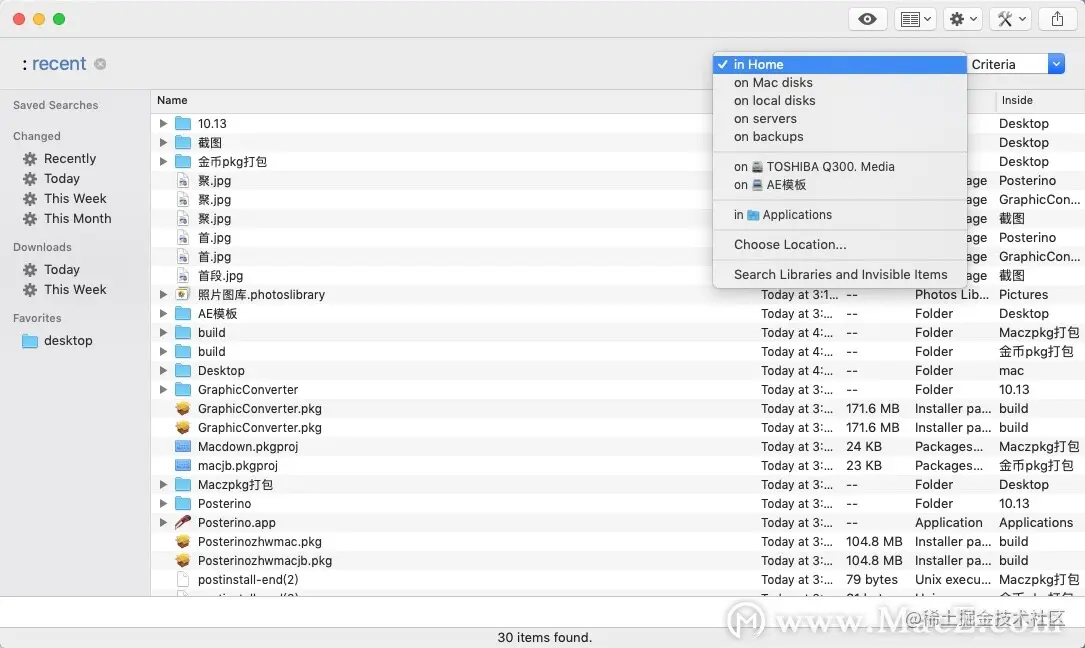
Task: Select 'in Applications' menu item
Action: pos(839,215)
